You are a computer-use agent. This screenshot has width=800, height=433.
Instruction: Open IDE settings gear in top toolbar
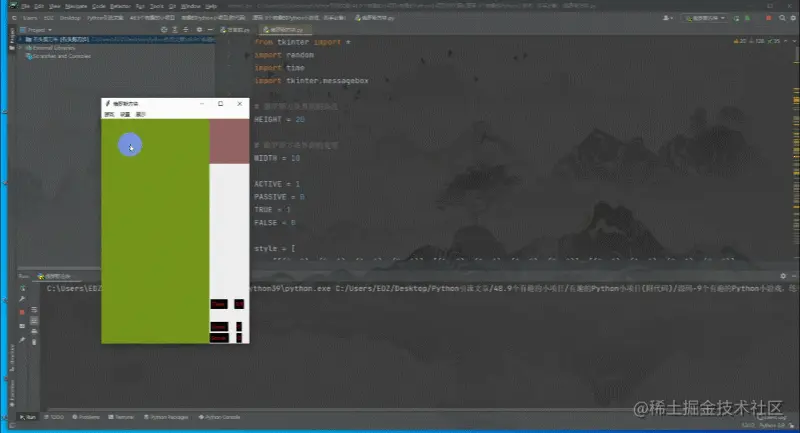(793, 18)
